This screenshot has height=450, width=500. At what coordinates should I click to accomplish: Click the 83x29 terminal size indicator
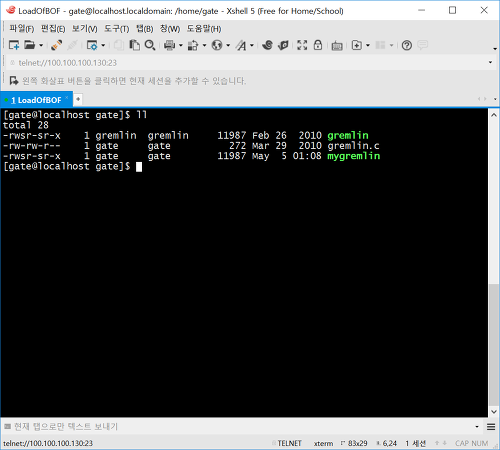click(357, 443)
